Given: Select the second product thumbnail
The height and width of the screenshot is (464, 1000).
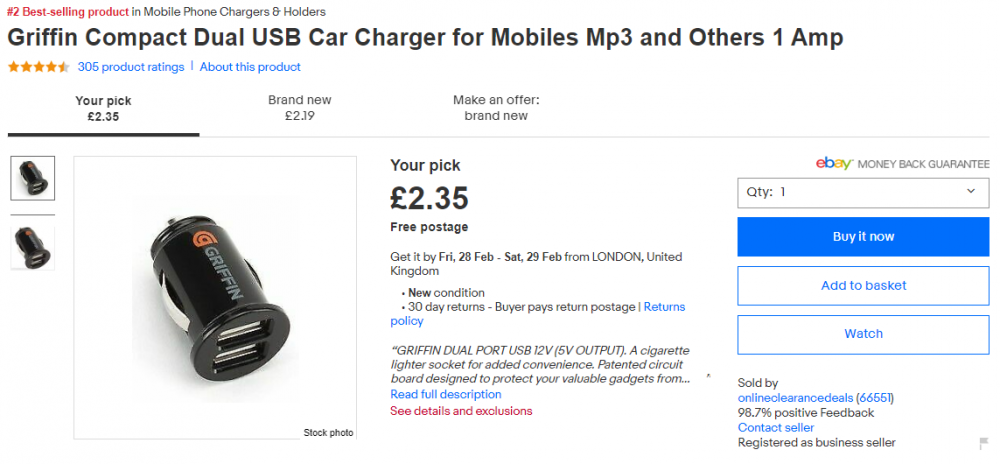Looking at the screenshot, I should pos(33,248).
